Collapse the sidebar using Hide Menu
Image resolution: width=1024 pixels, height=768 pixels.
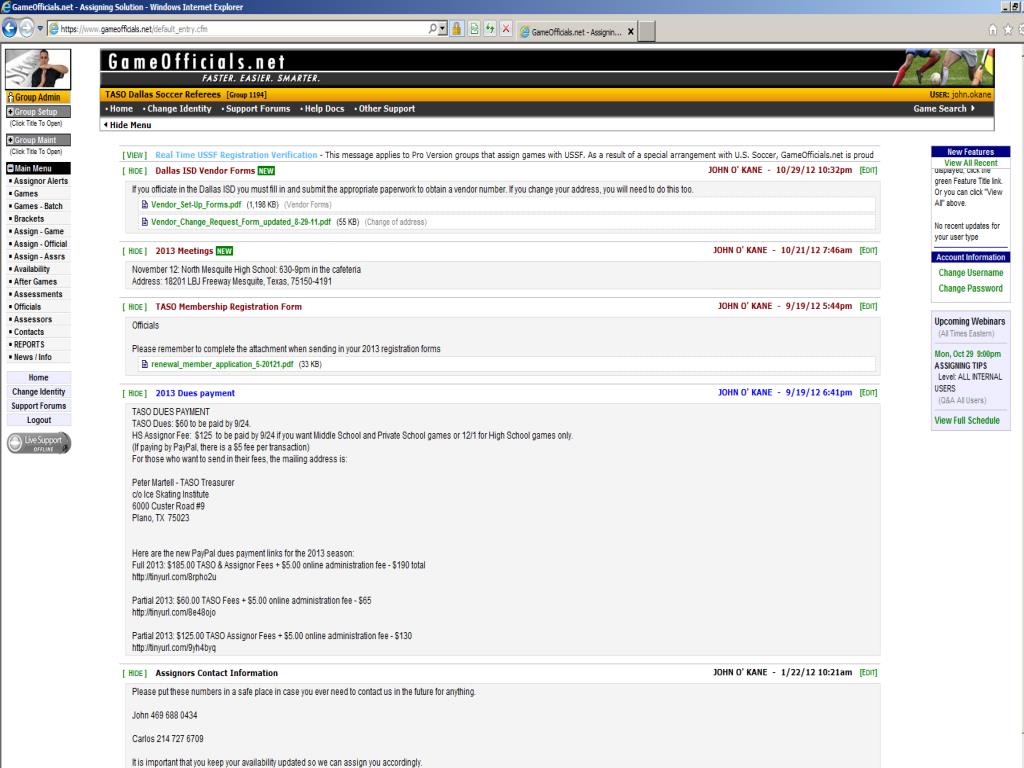pyautogui.click(x=127, y=125)
